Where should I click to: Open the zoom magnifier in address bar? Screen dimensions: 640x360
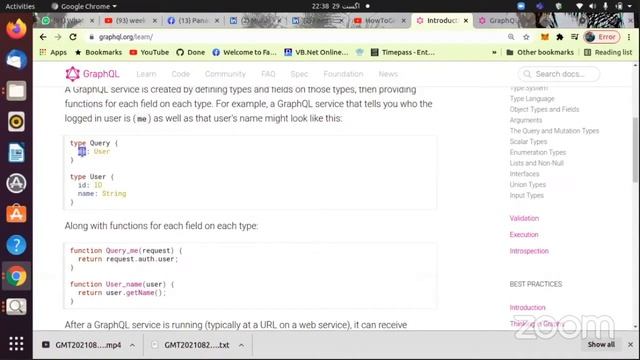(x=511, y=37)
